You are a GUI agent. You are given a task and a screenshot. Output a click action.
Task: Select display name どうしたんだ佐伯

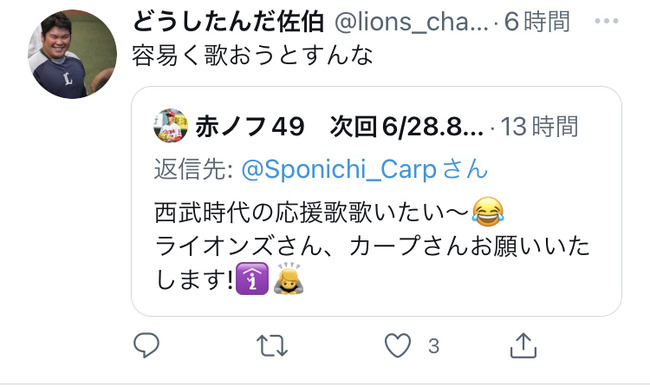coord(228,22)
